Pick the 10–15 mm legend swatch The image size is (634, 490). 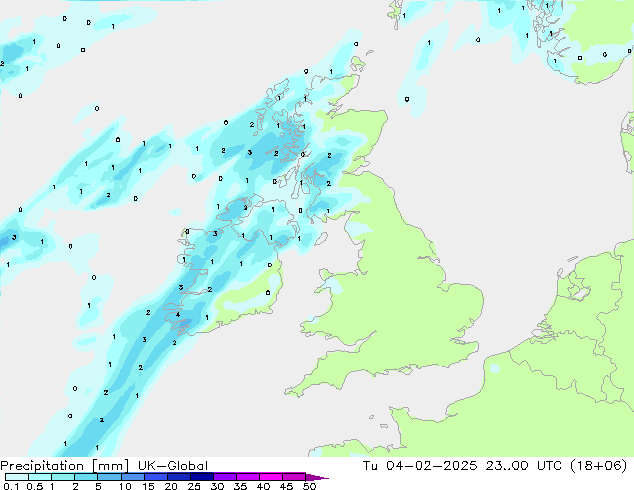tap(133, 477)
